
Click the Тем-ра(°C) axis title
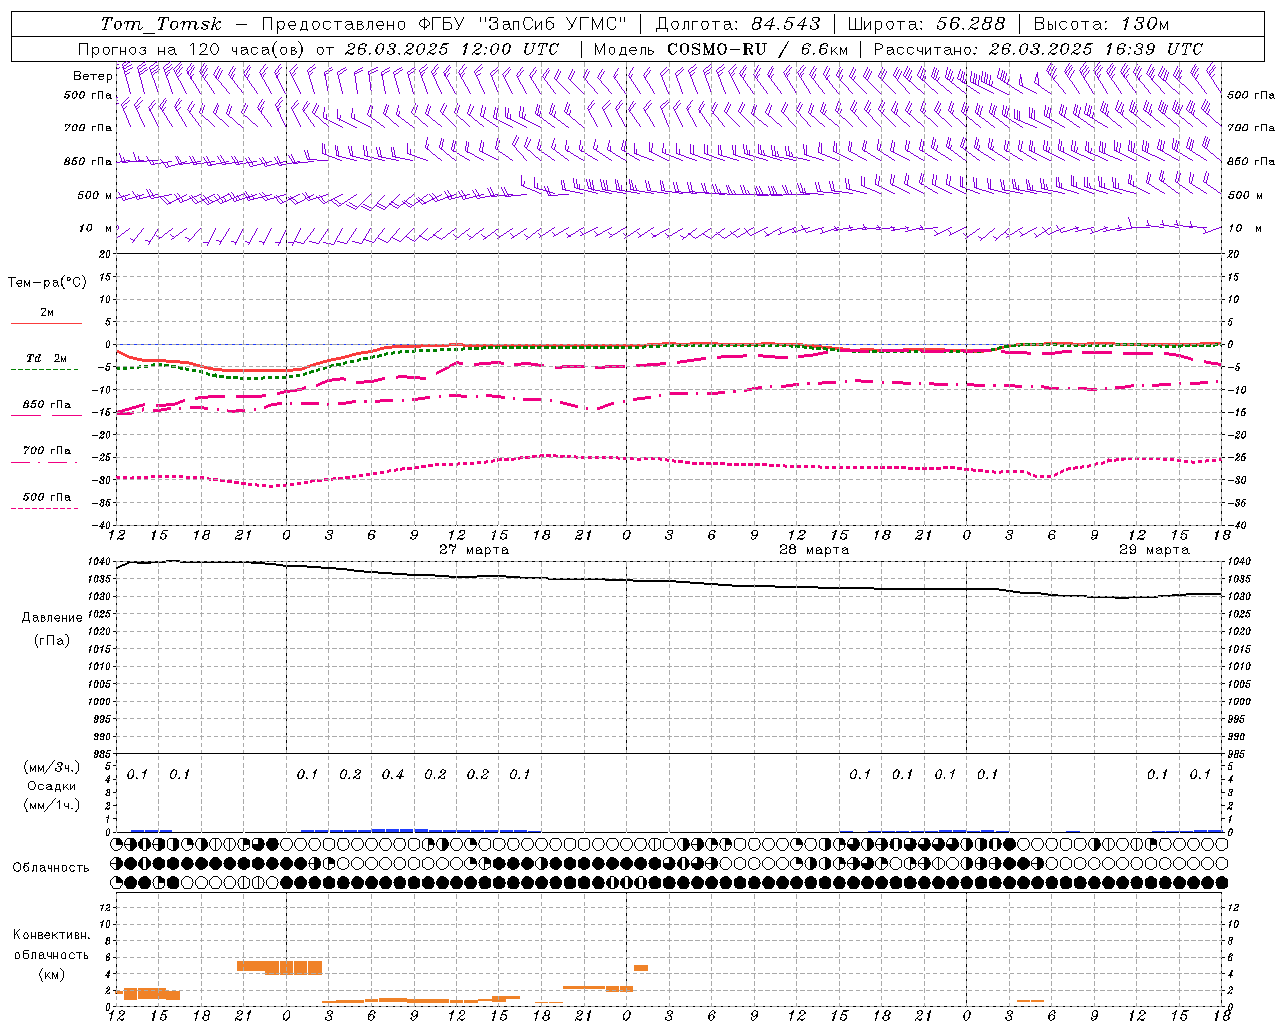(47, 283)
